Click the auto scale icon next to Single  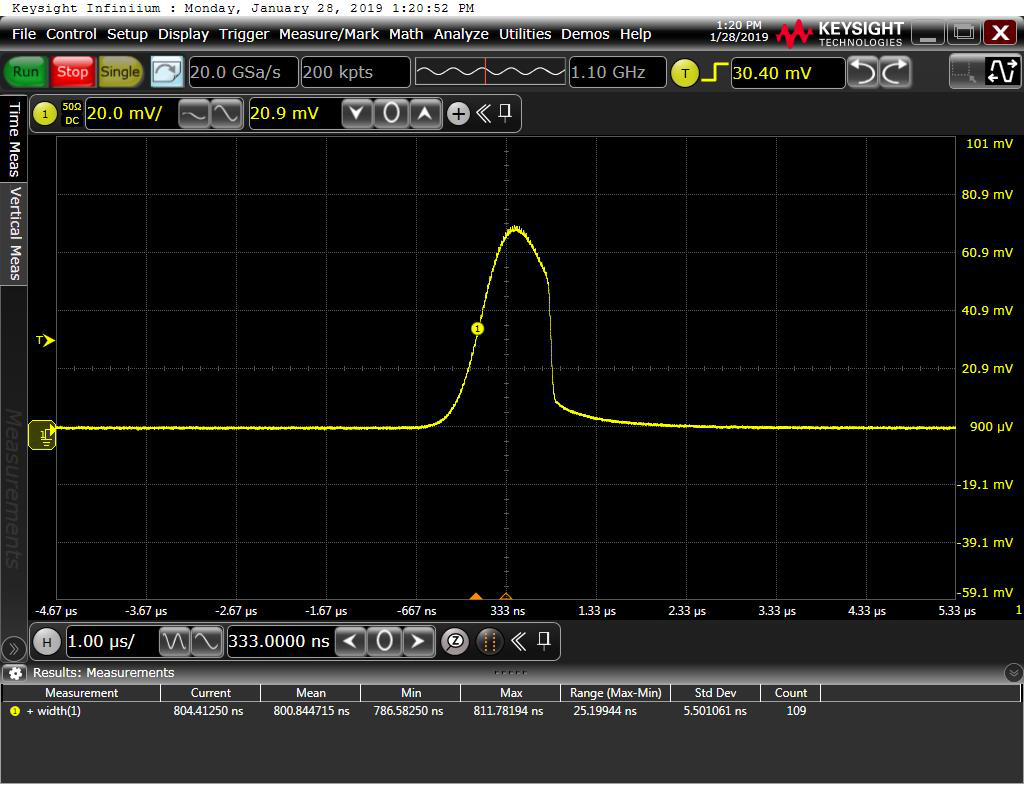[x=167, y=72]
